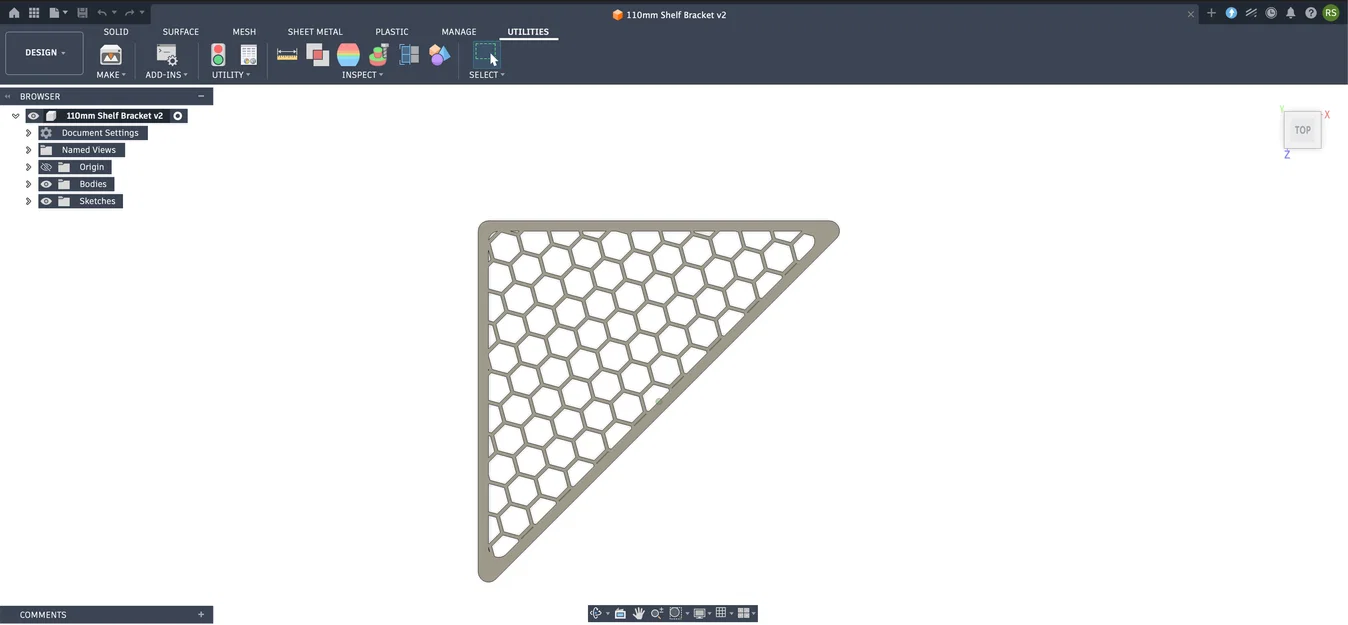Switch to the SHEET METAL tab

[x=315, y=32]
